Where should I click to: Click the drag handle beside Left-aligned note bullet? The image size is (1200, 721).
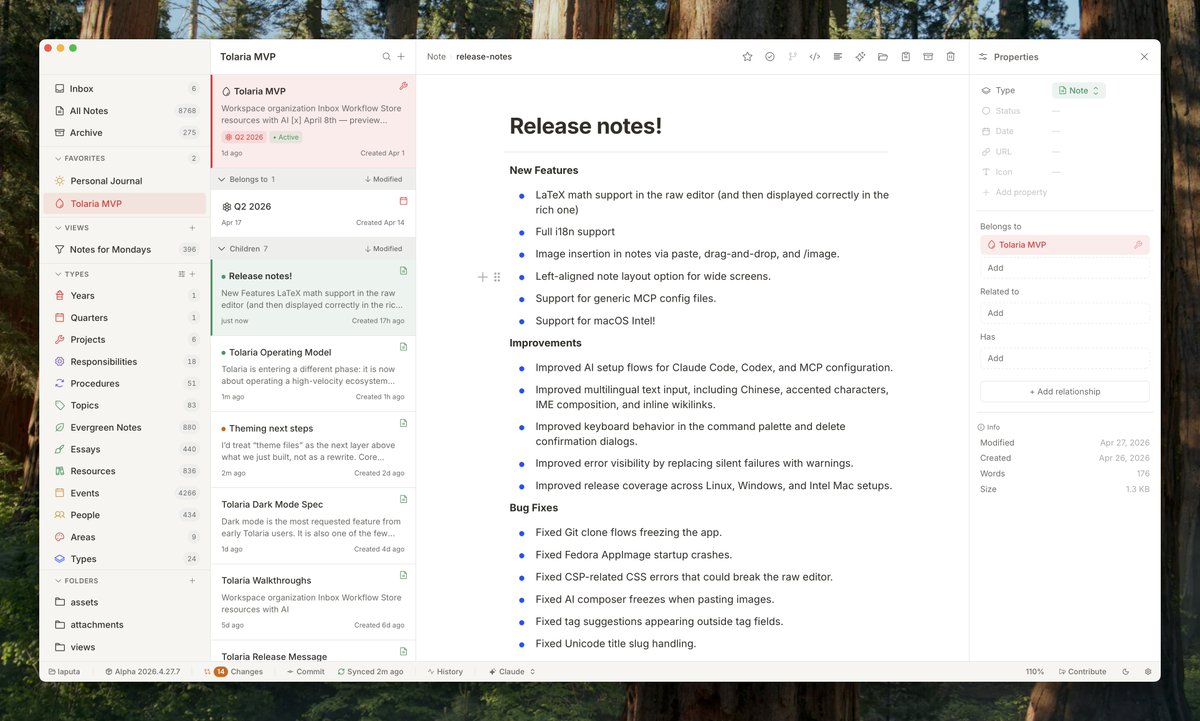[x=497, y=277]
